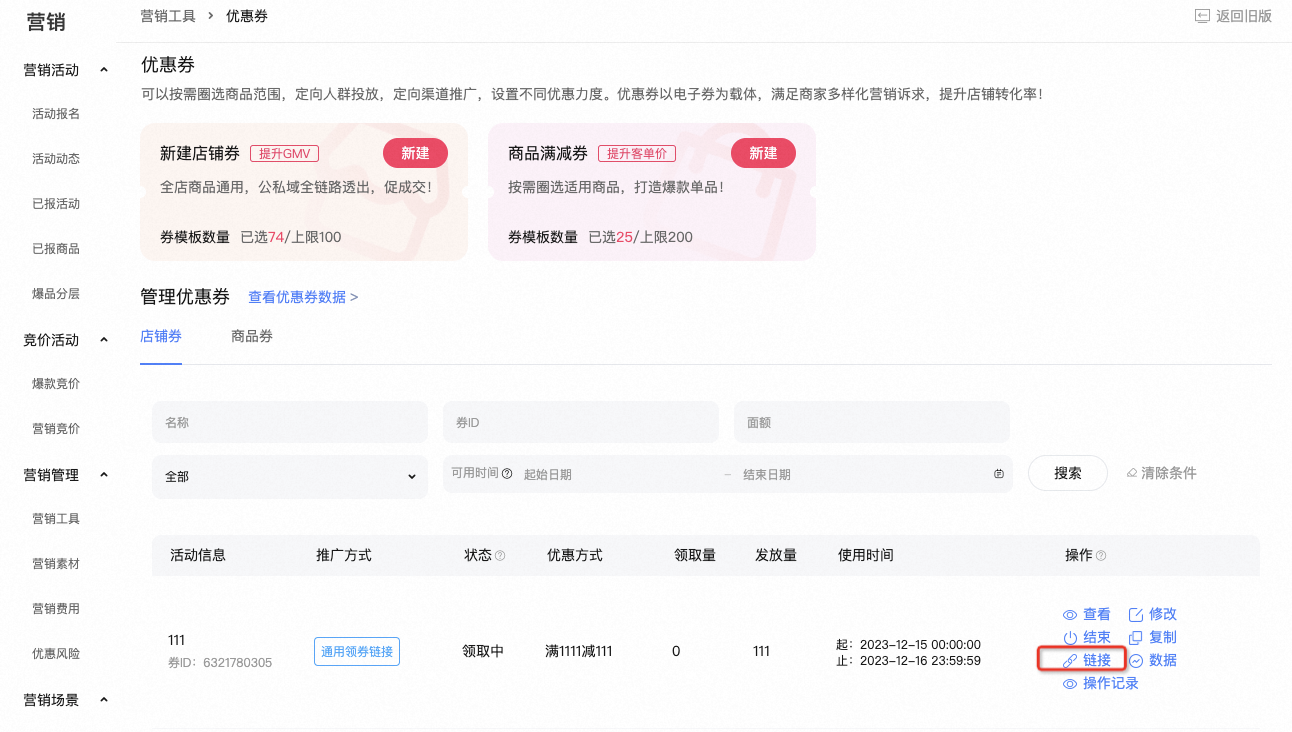Click the 券ID: 6321780305 text
The image size is (1292, 732).
(220, 663)
